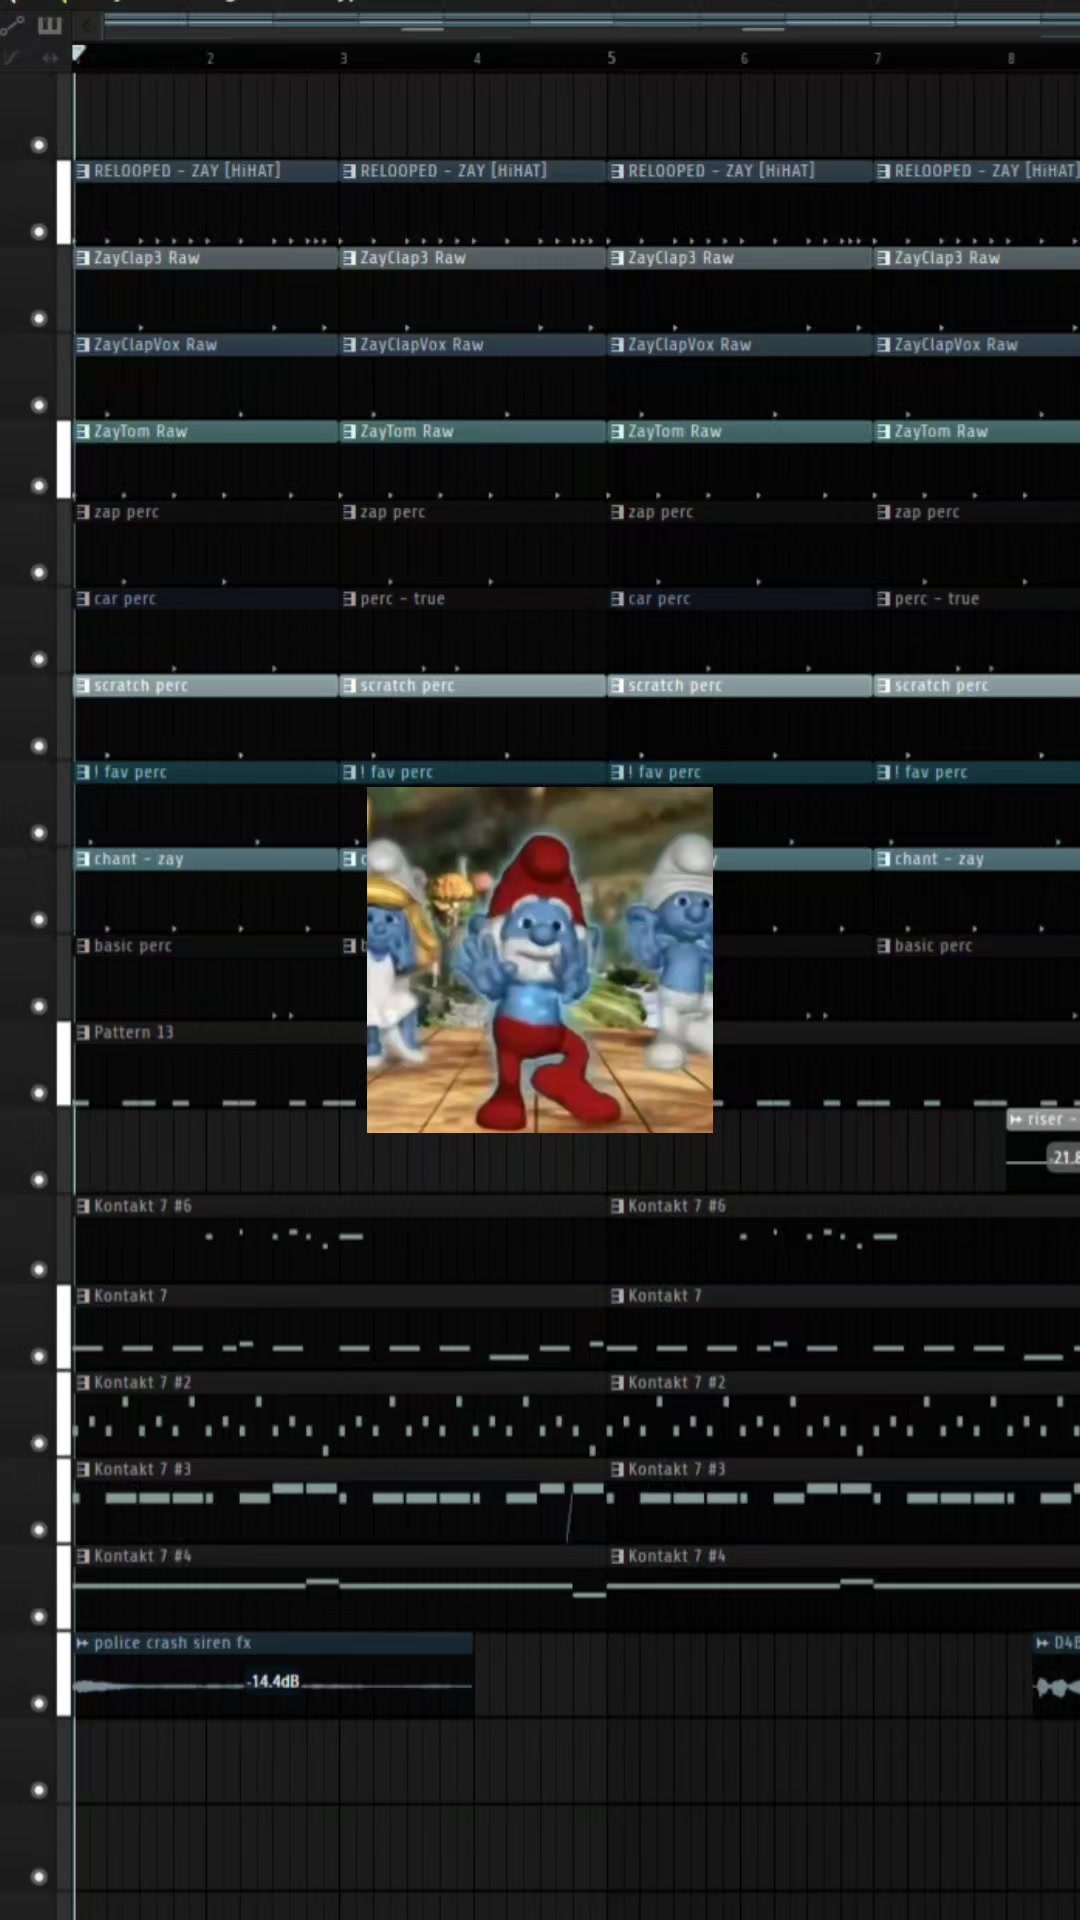Image resolution: width=1080 pixels, height=1920 pixels.
Task: Click the pattern icon on ZayTom Raw clip at bar 7
Action: click(x=884, y=432)
